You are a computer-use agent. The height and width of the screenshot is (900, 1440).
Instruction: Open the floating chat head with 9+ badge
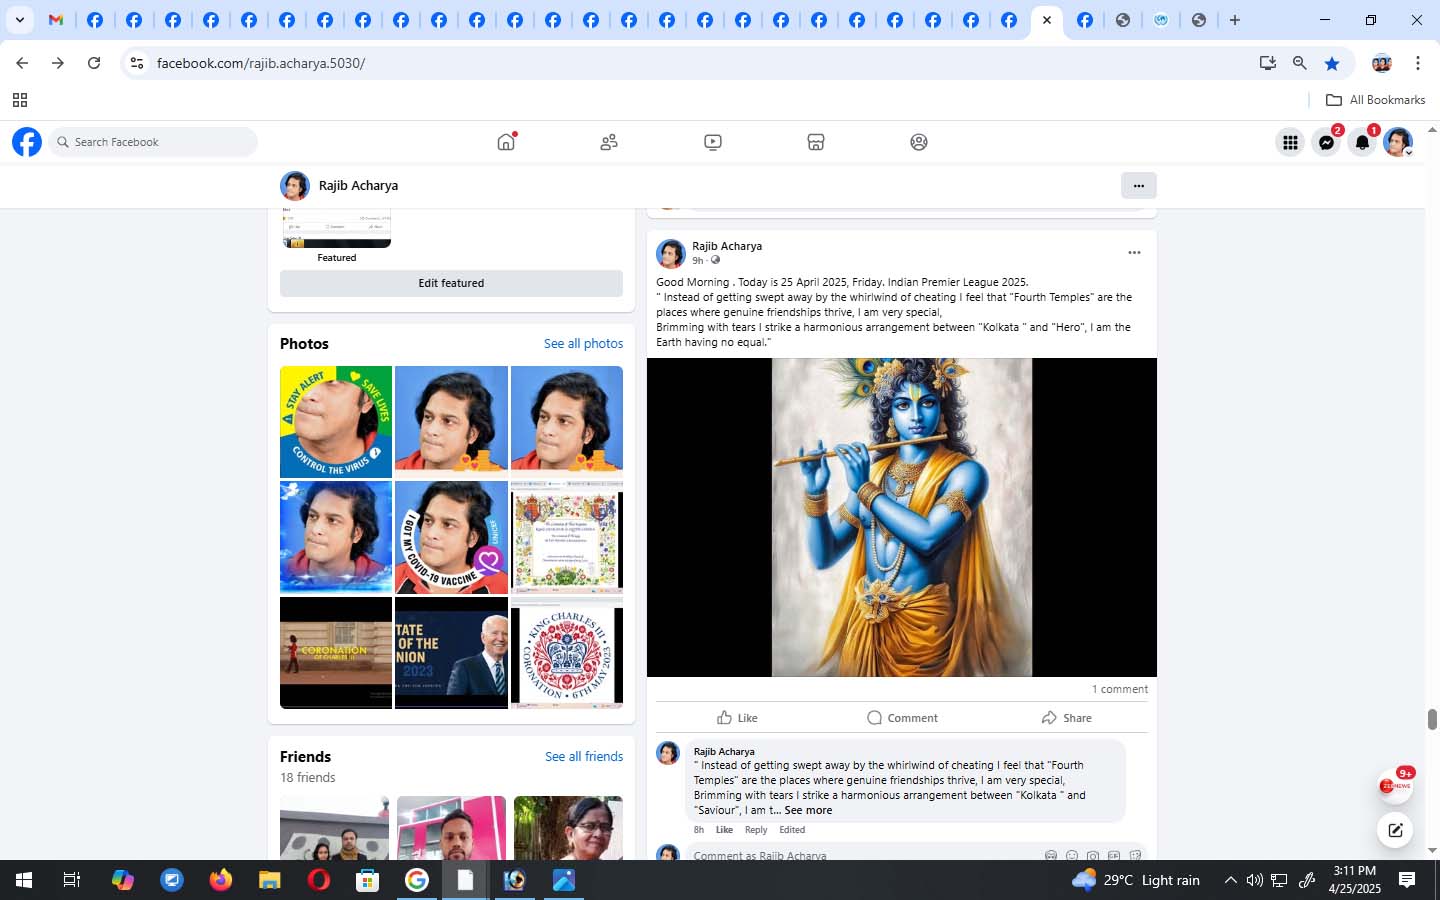1395,786
